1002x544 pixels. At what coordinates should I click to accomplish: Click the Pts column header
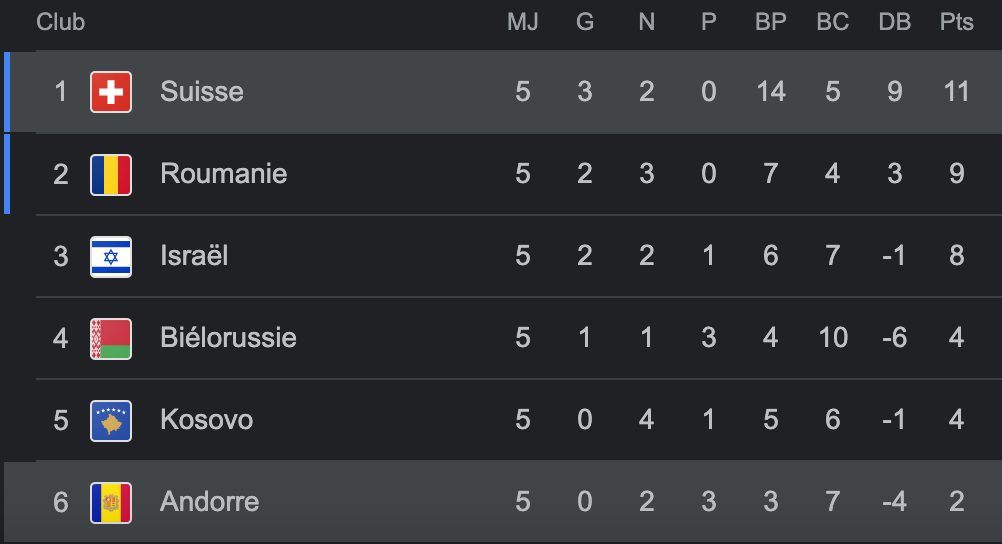956,22
